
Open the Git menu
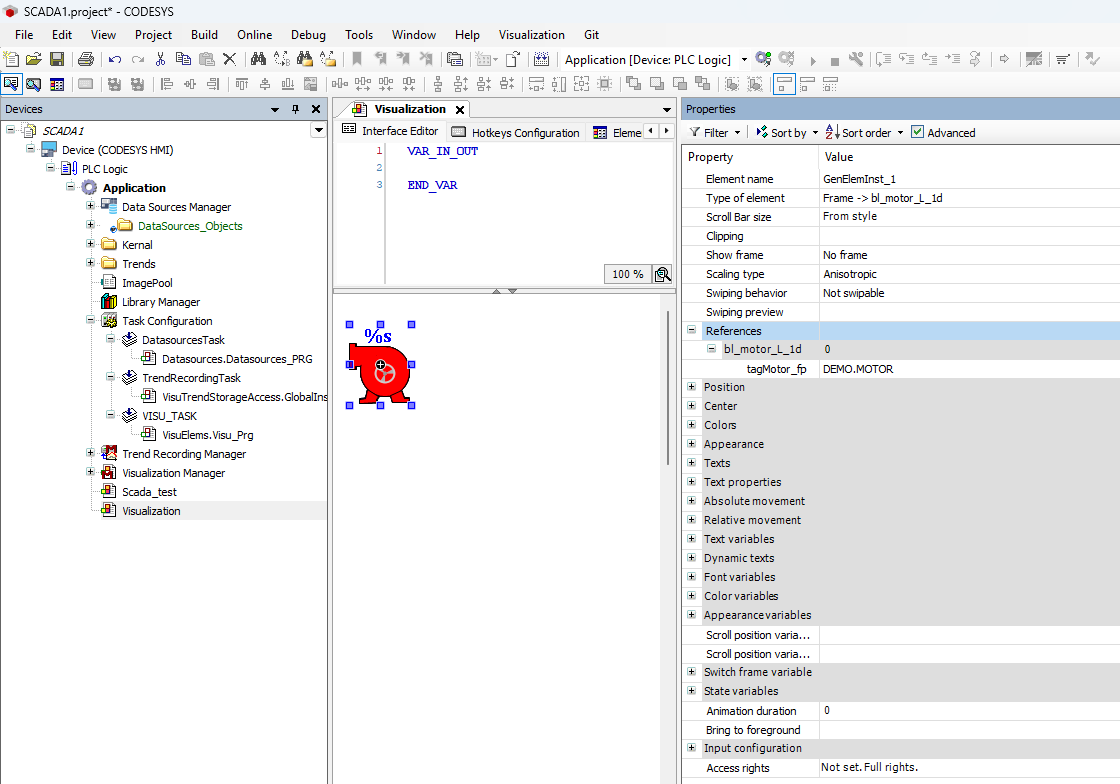(591, 35)
